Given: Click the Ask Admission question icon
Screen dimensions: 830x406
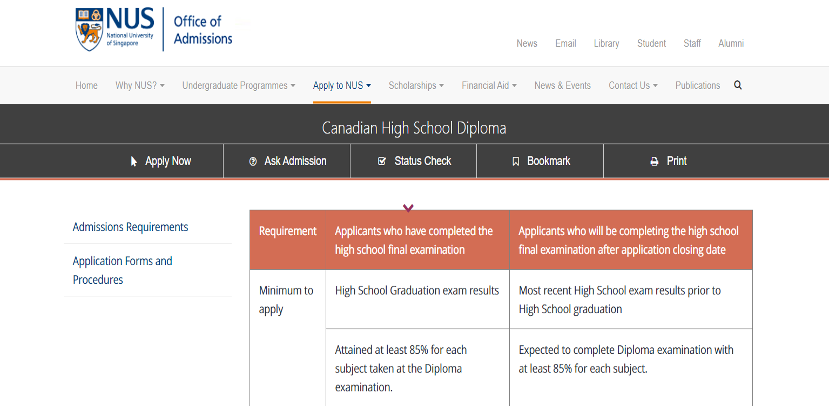Looking at the screenshot, I should click(253, 161).
